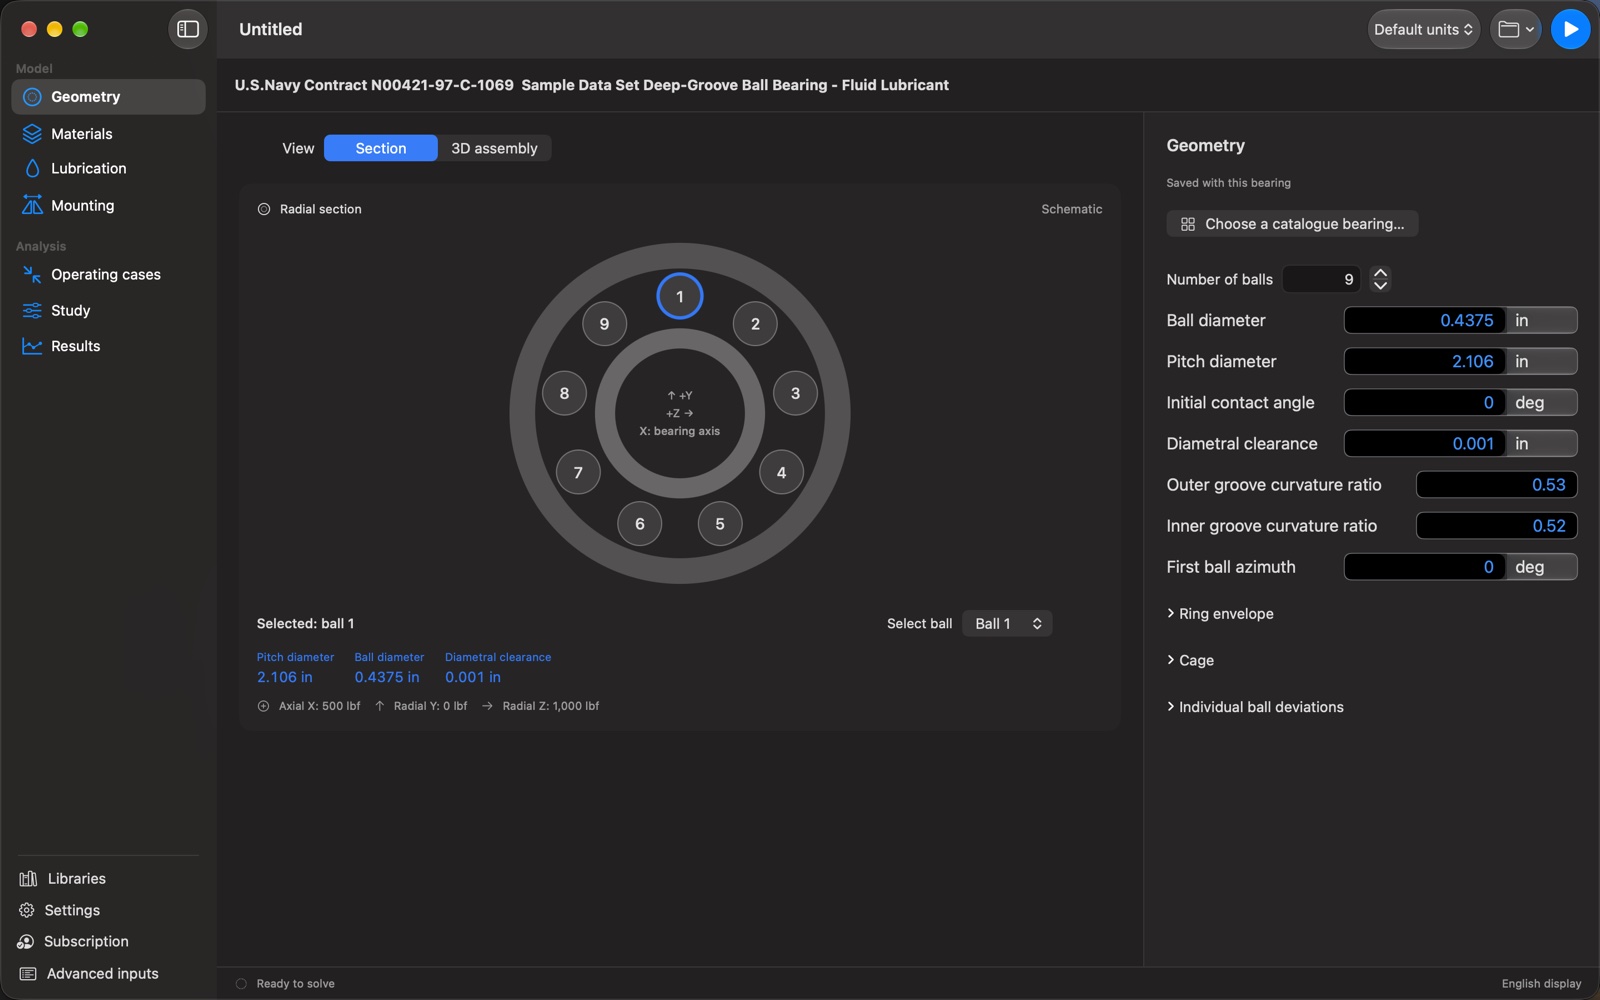Open the Subscription icon
1600x1000 pixels.
pos(26,942)
